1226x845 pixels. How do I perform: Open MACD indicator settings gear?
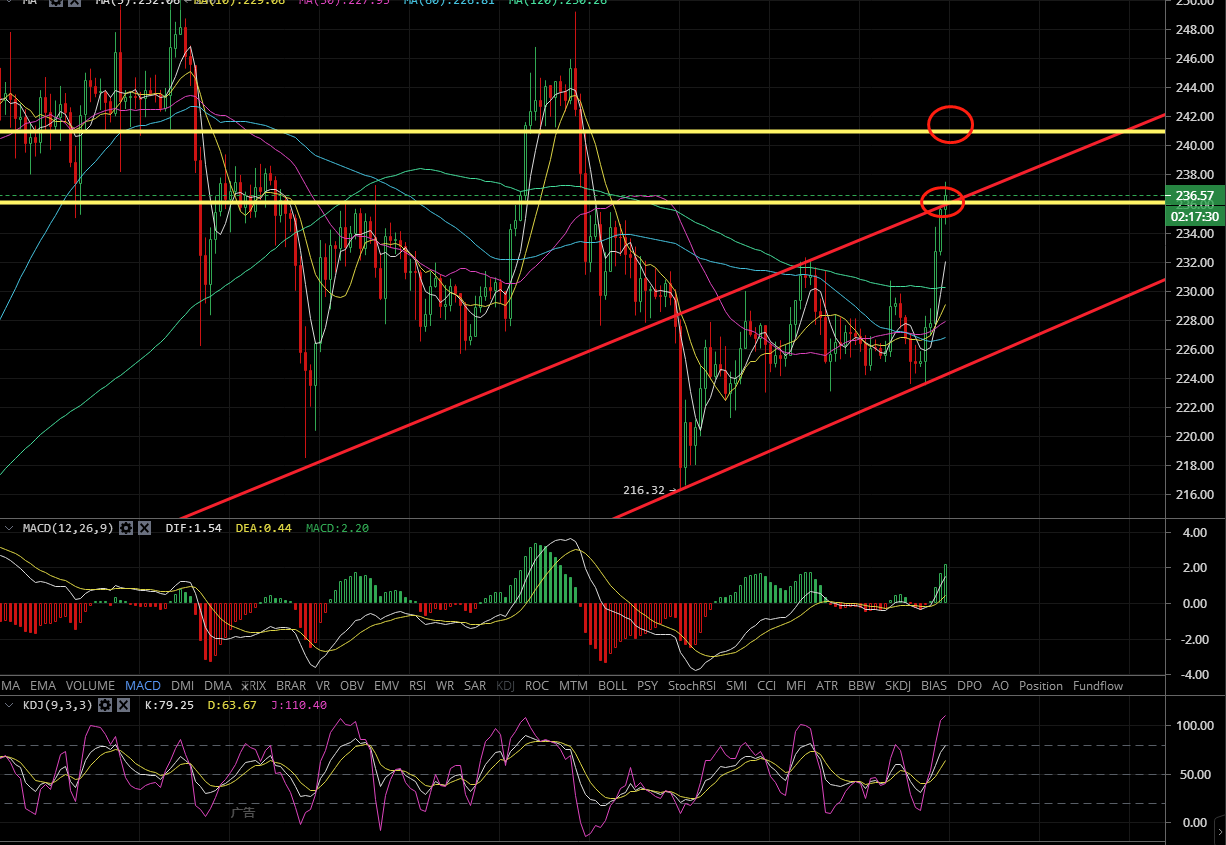point(126,527)
